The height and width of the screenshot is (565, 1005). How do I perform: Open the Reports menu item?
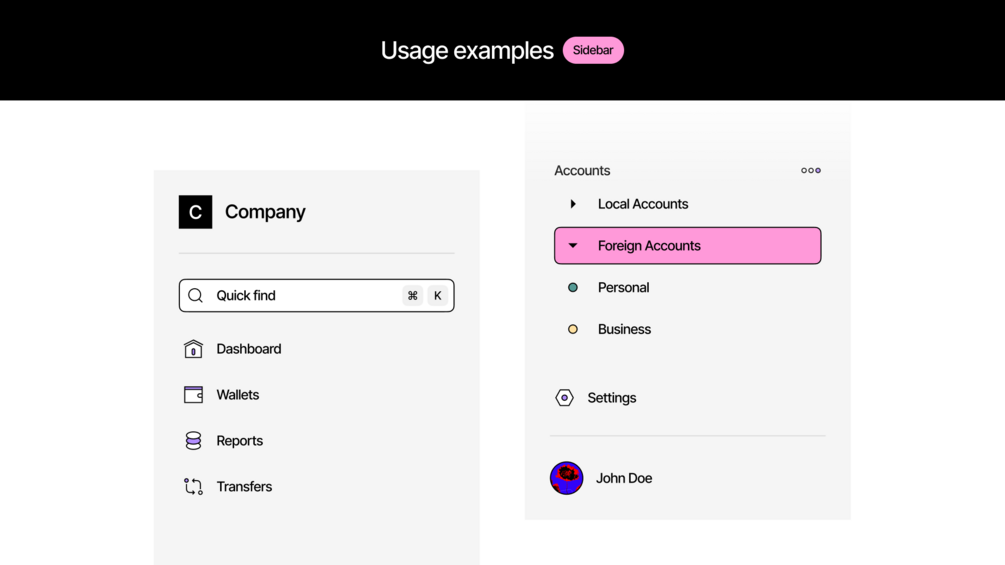point(239,441)
